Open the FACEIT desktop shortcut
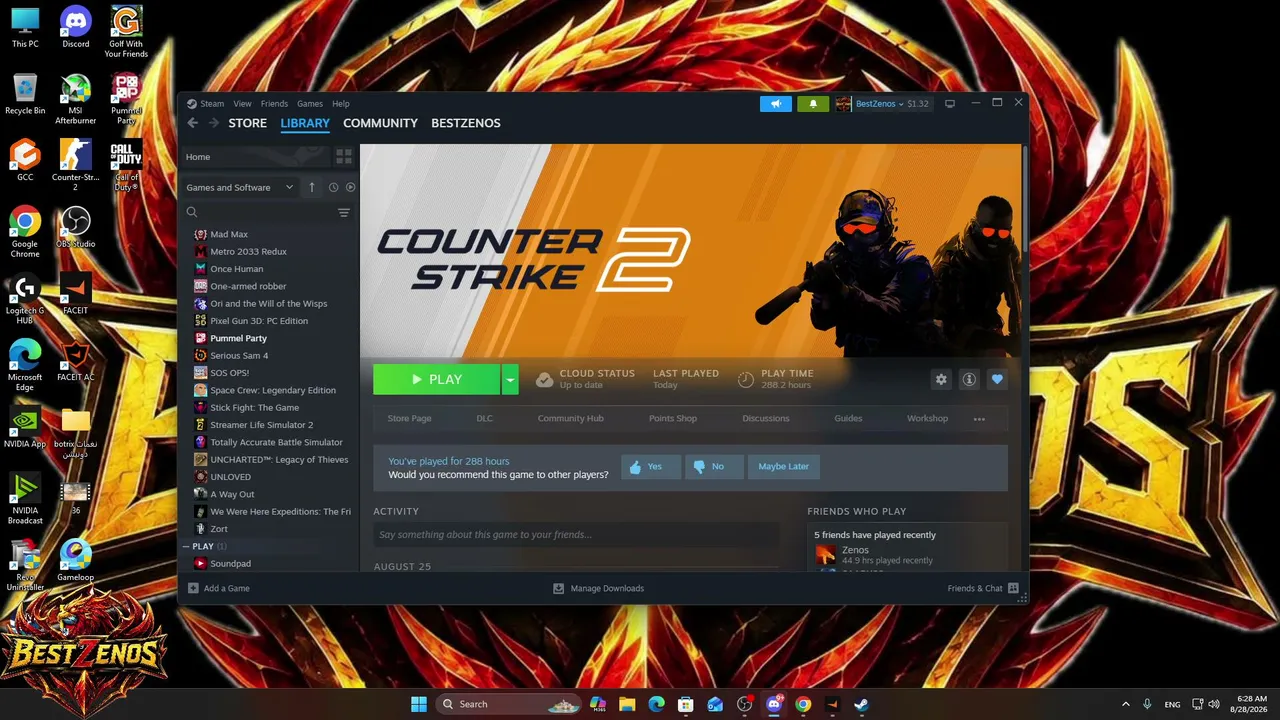The height and width of the screenshot is (720, 1280). pyautogui.click(x=76, y=294)
